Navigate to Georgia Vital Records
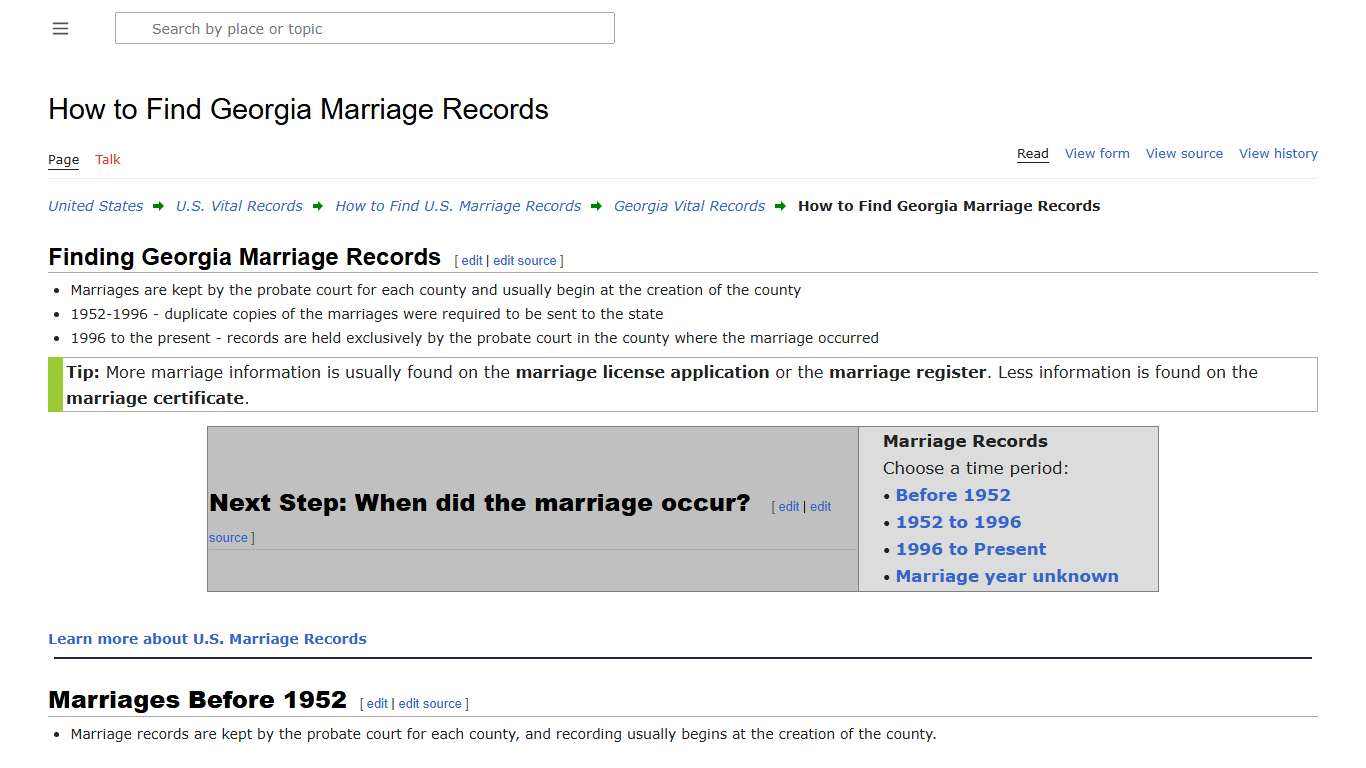Screen dimensions: 1366x768 689,206
